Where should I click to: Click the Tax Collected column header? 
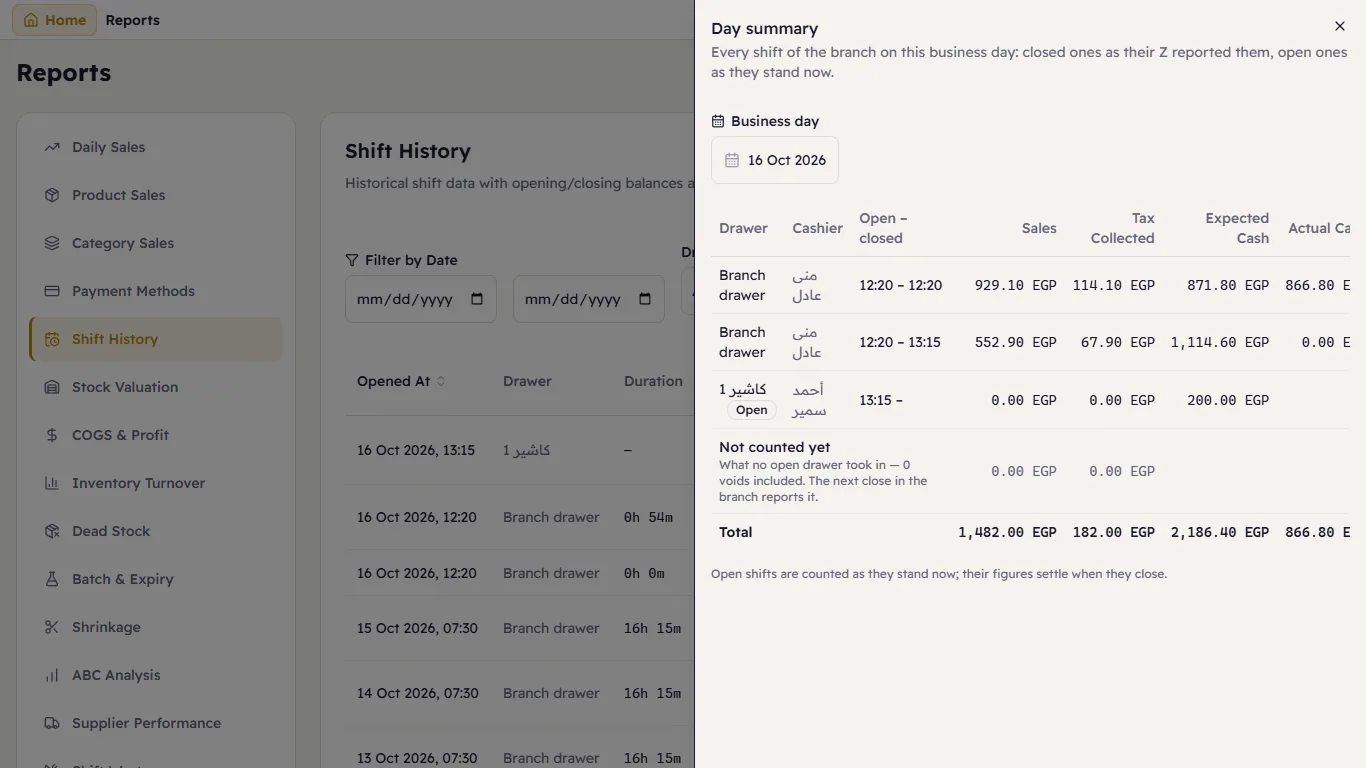tap(1123, 228)
